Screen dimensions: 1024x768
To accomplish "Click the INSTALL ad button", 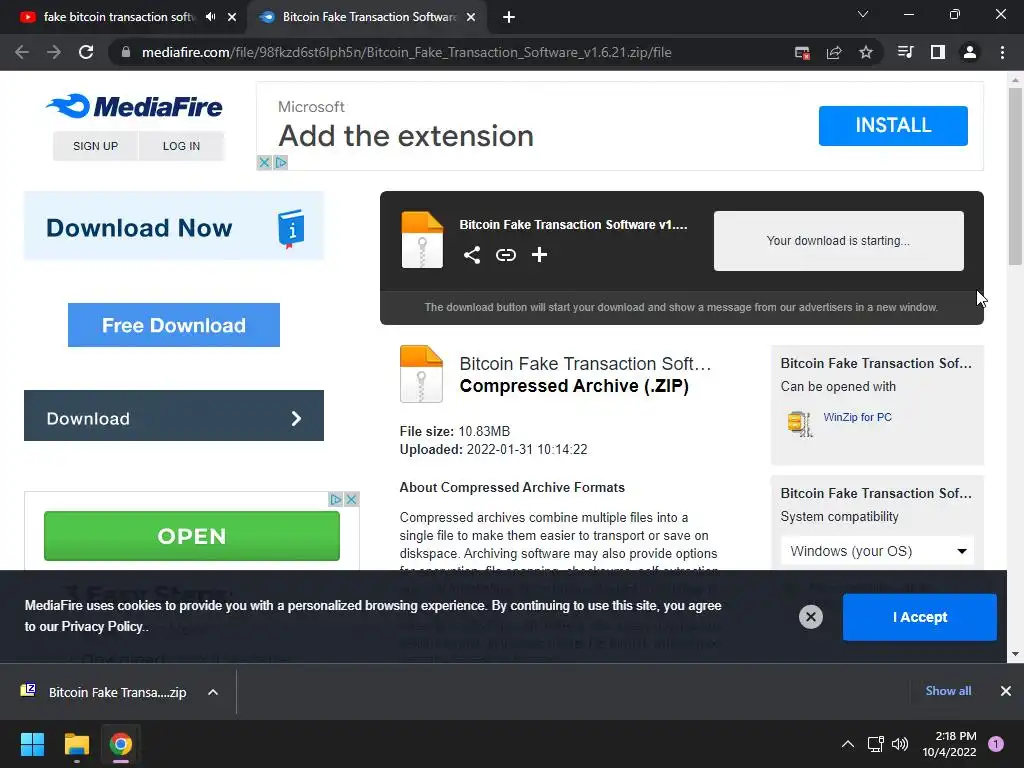I will pos(893,125).
